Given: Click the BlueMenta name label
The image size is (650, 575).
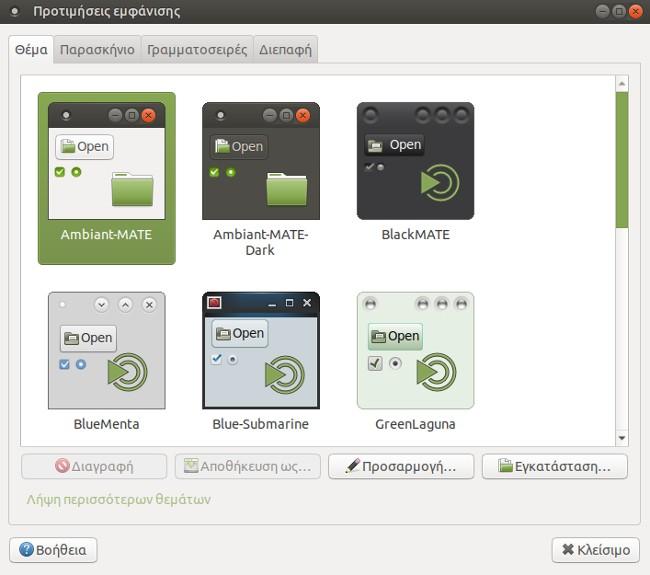Looking at the screenshot, I should click(107, 424).
